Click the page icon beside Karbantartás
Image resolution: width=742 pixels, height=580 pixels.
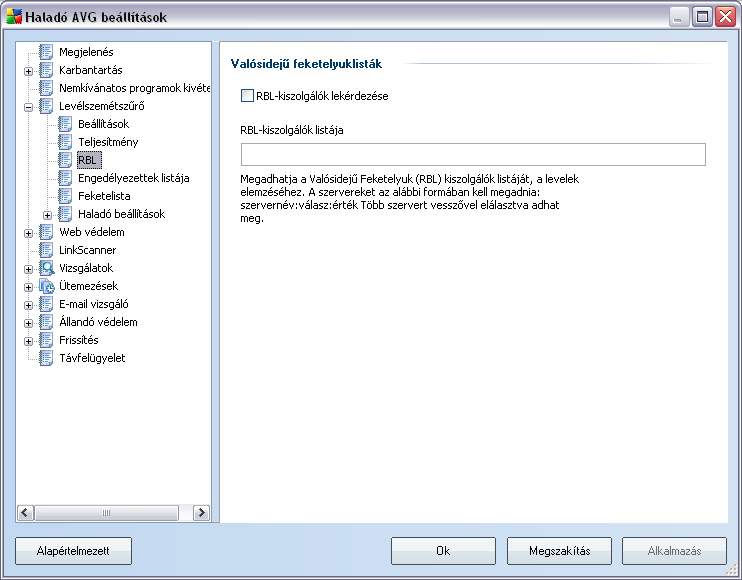click(x=46, y=70)
